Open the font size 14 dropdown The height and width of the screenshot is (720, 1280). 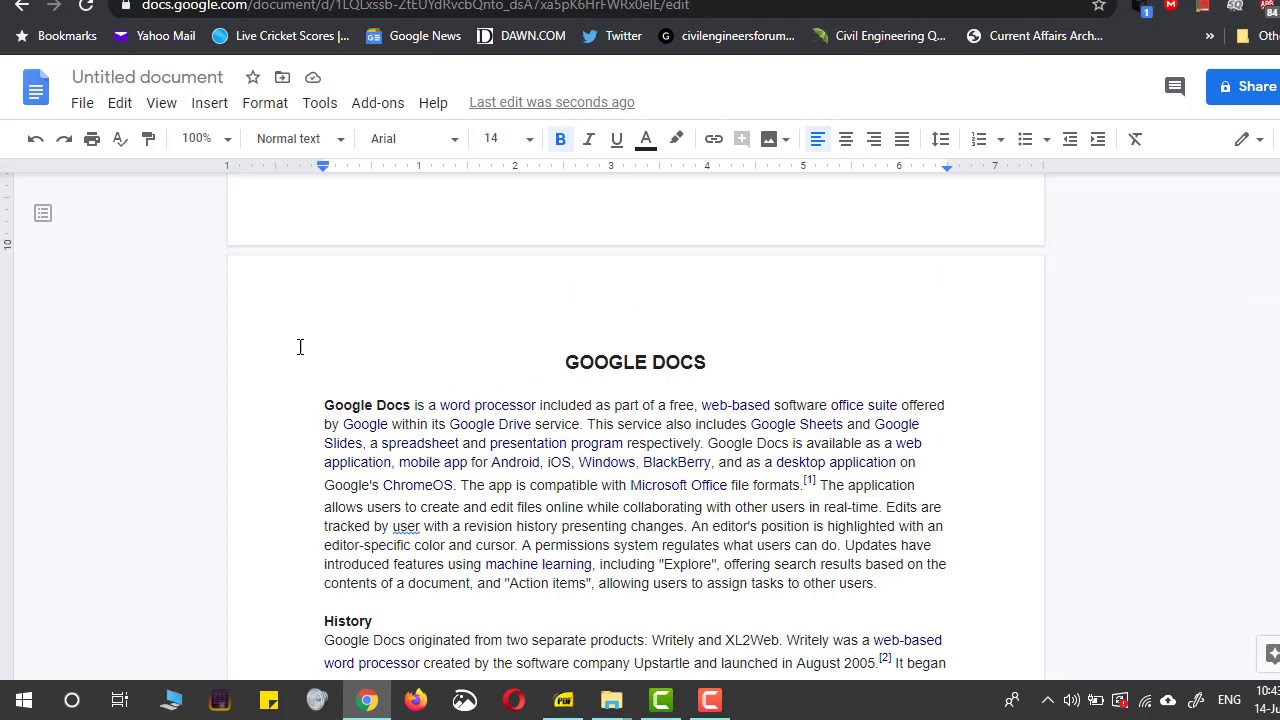coord(508,139)
